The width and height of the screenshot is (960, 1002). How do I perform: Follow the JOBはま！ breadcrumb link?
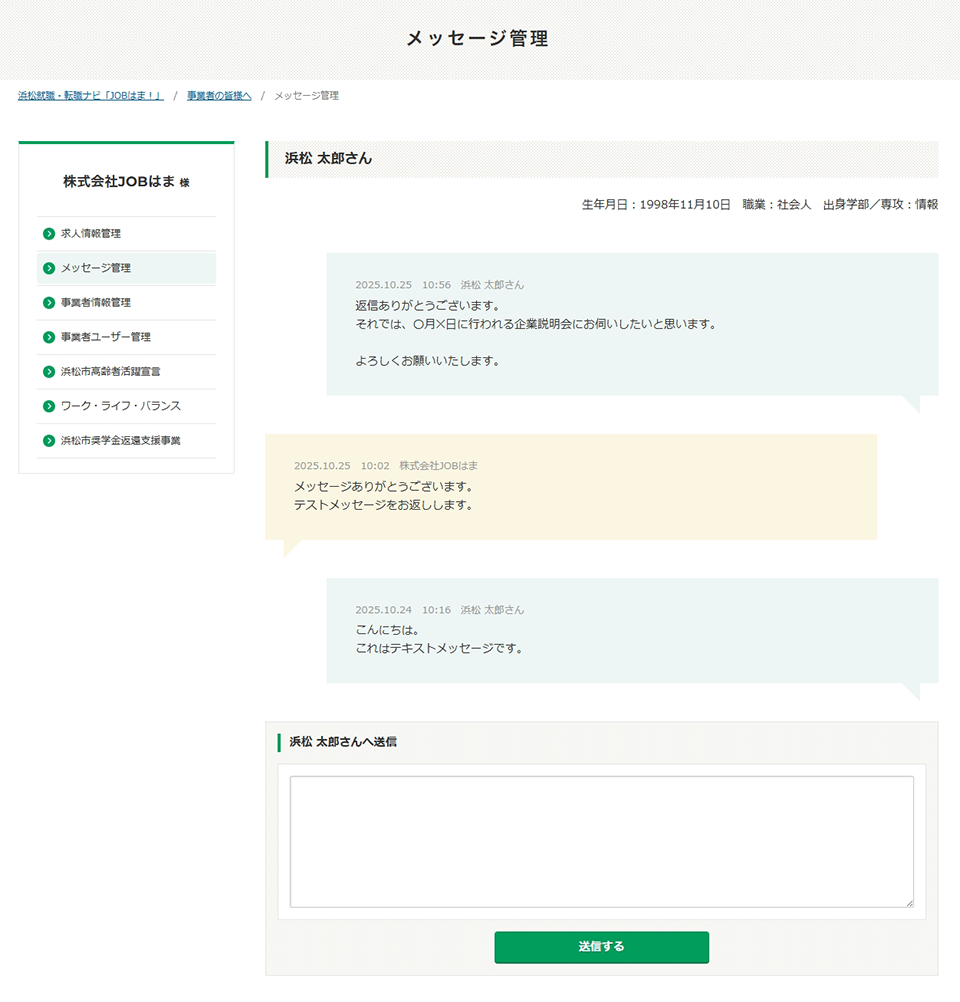click(x=90, y=96)
